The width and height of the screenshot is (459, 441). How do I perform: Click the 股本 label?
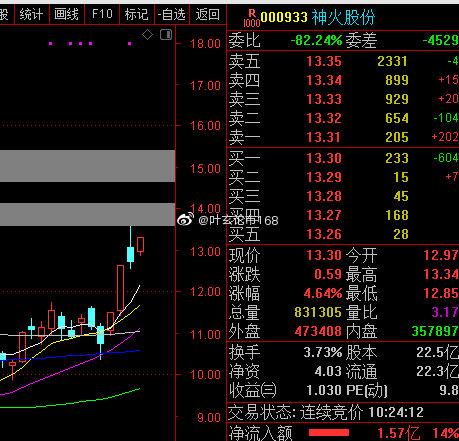tap(361, 352)
